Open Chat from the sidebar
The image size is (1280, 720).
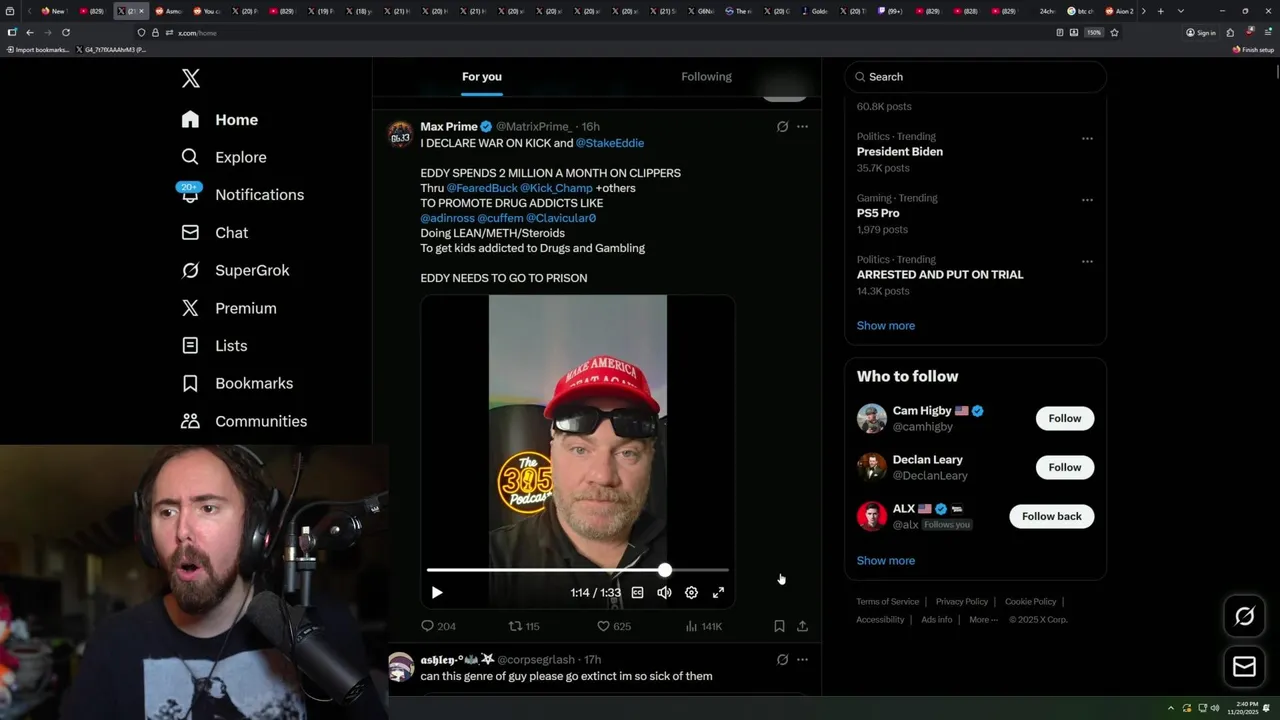point(214,232)
